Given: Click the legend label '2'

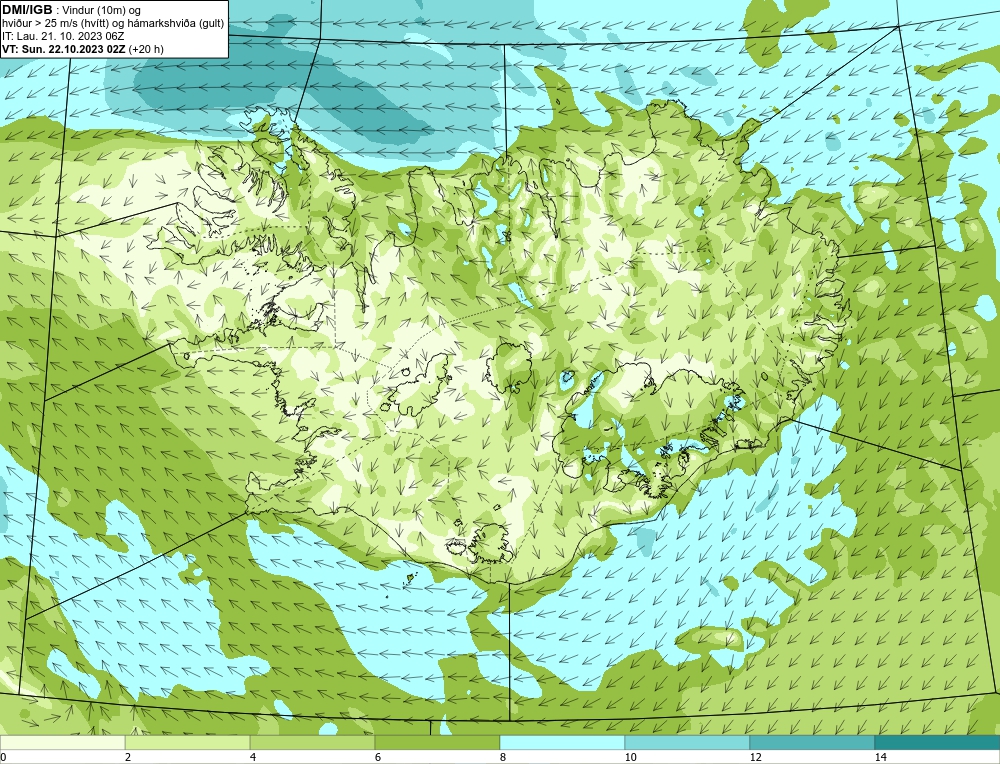Looking at the screenshot, I should click(128, 757).
